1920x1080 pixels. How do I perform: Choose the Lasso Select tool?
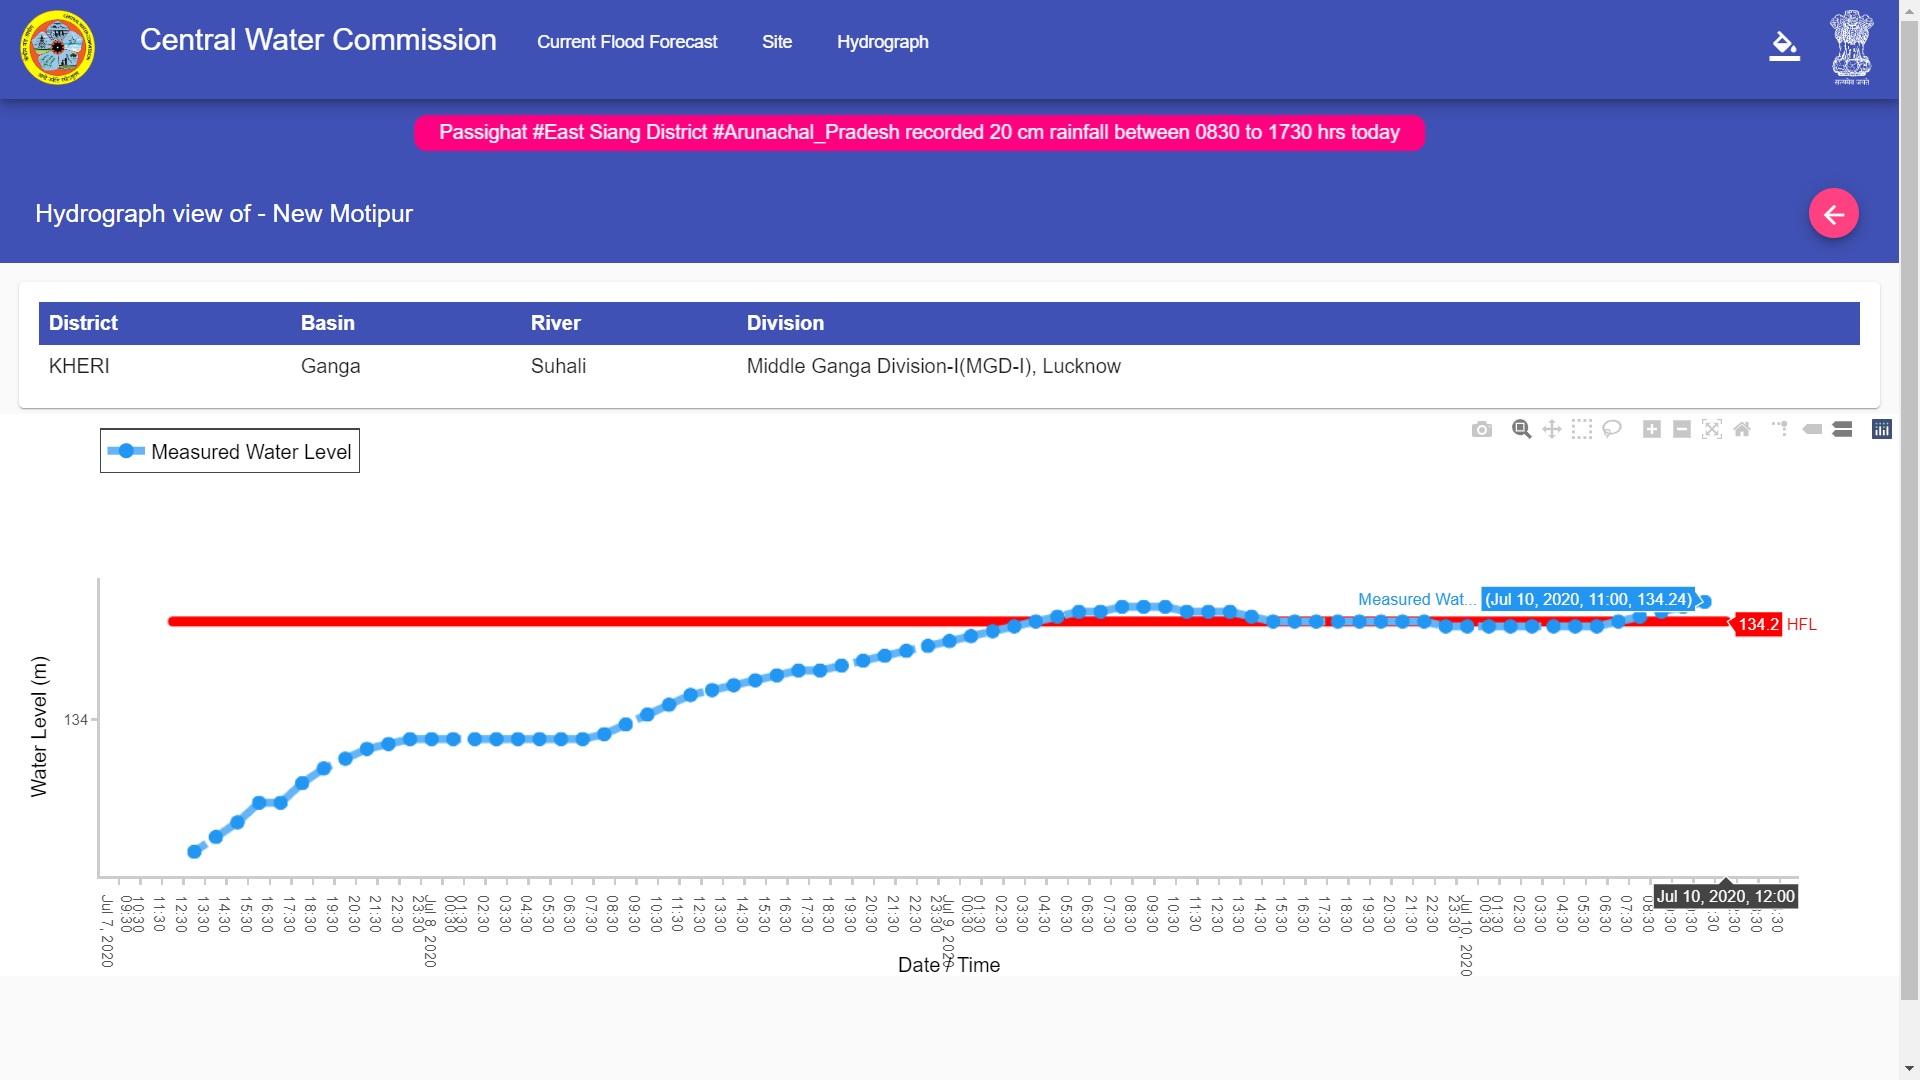pyautogui.click(x=1611, y=429)
